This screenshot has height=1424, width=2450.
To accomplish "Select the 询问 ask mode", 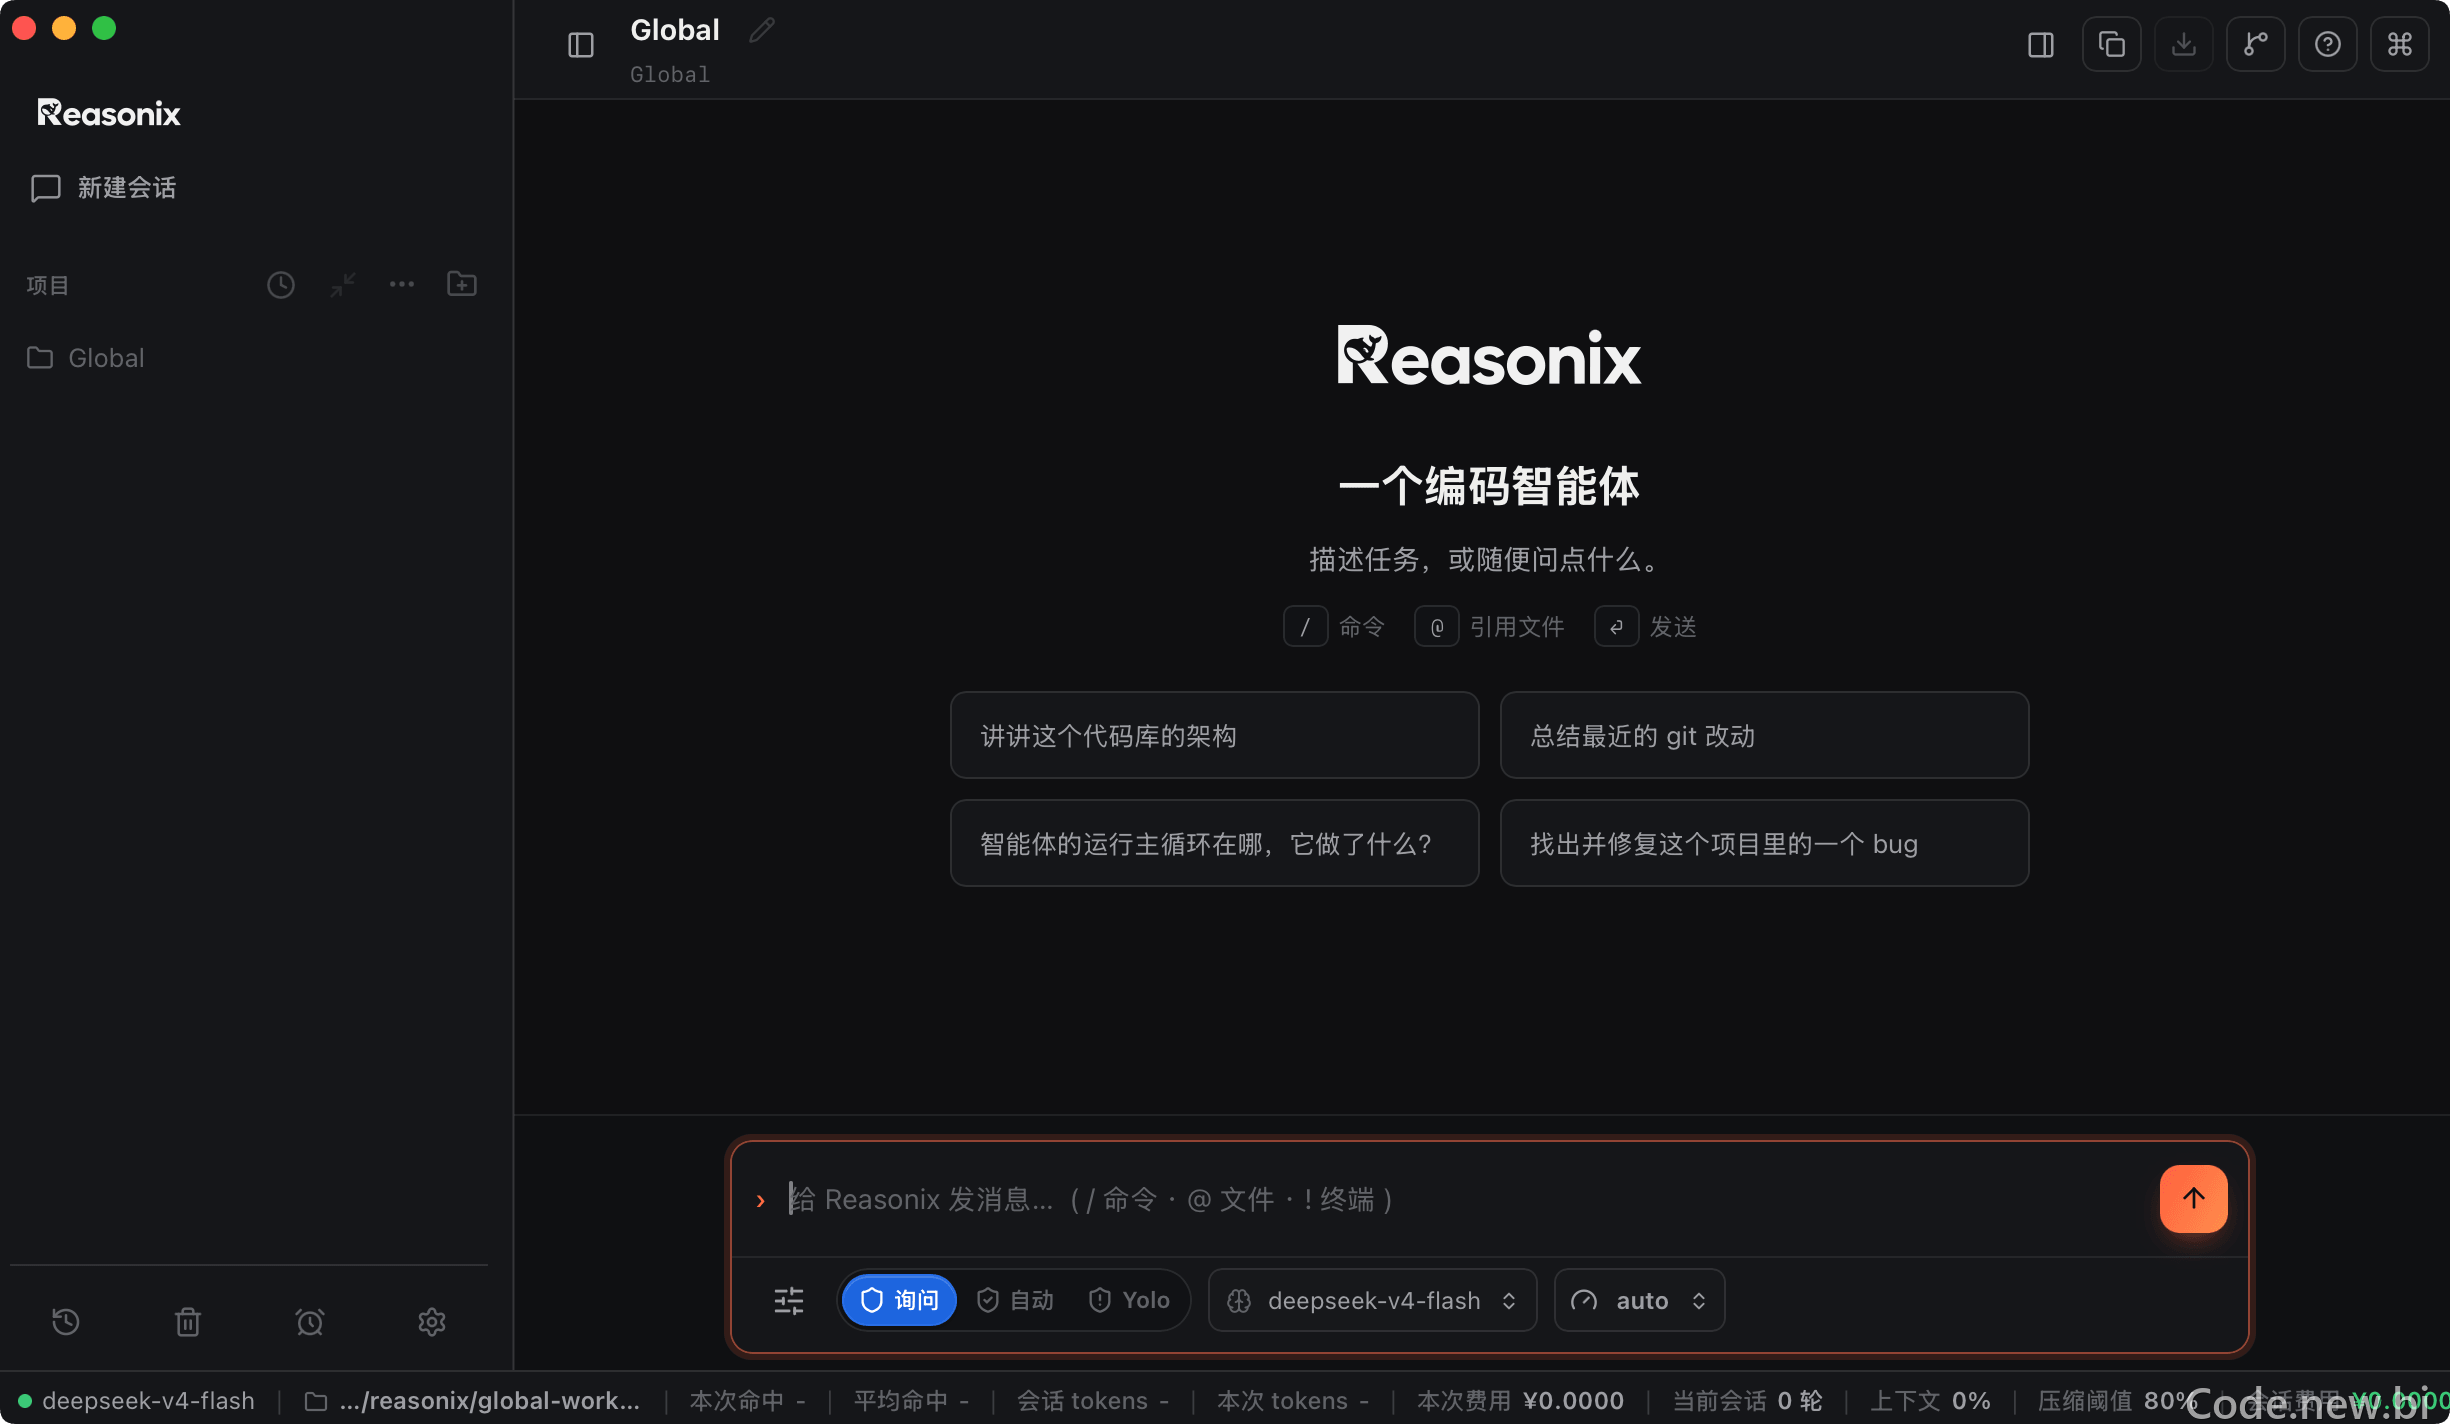I will pyautogui.click(x=899, y=1300).
